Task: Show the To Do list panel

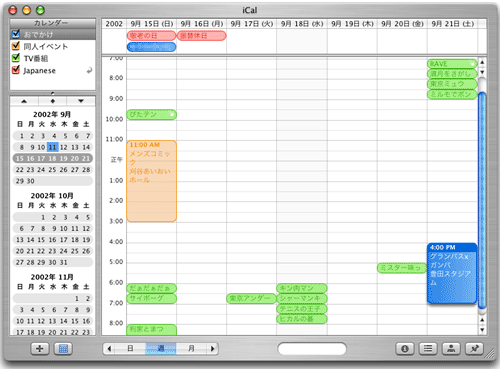Action: coord(428,349)
